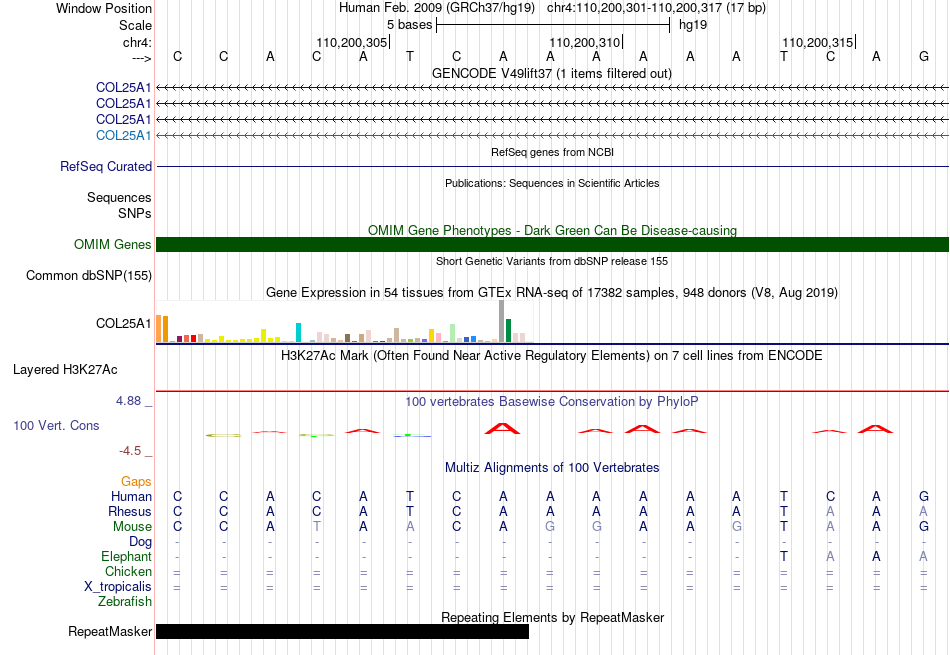Screen dimensions: 950x655
Task: Click the Human alignment row label
Action: coord(131,496)
